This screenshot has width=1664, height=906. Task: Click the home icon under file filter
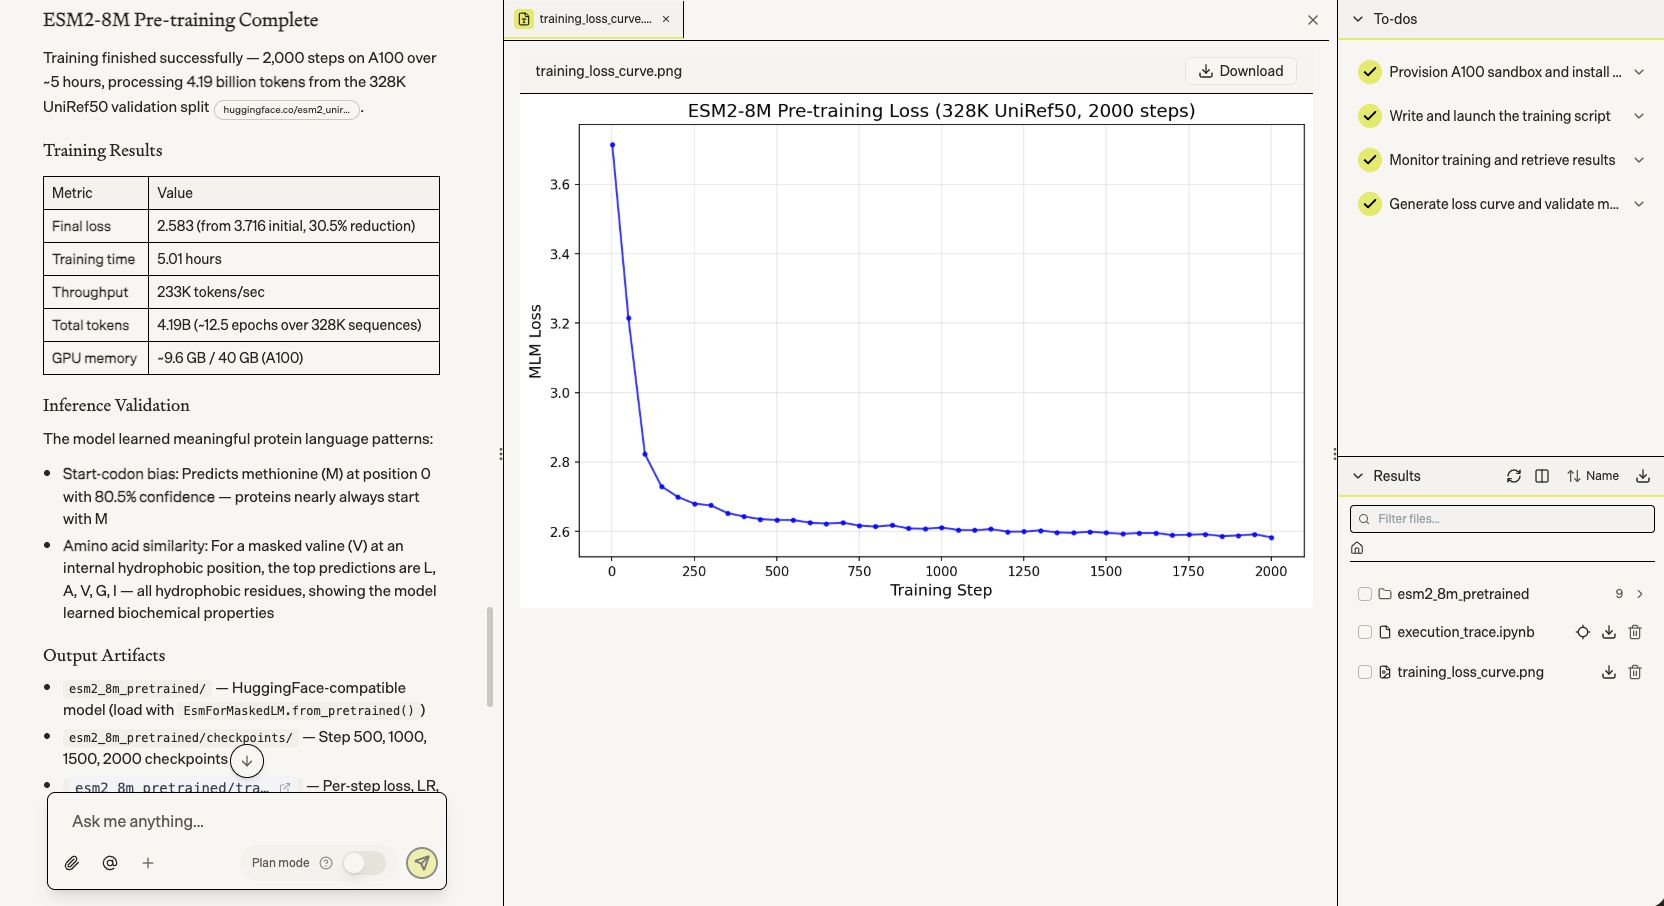(x=1357, y=548)
